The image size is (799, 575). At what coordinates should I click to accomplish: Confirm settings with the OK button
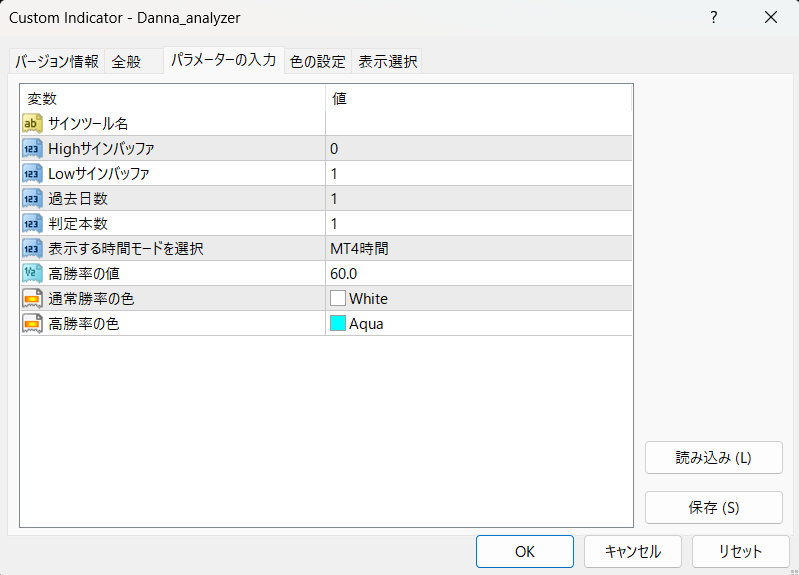[525, 552]
